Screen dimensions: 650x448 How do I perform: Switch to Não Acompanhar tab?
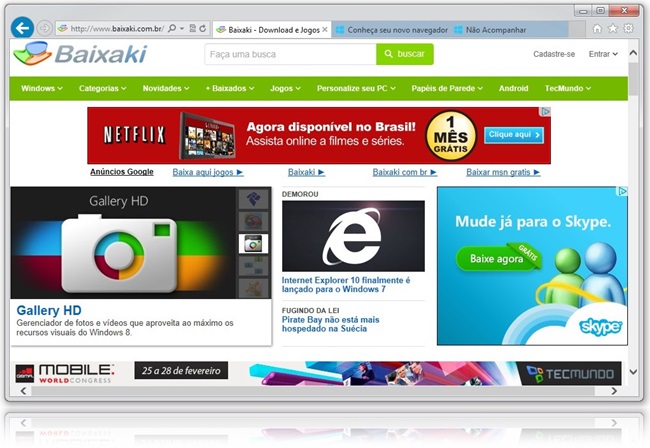[x=510, y=30]
